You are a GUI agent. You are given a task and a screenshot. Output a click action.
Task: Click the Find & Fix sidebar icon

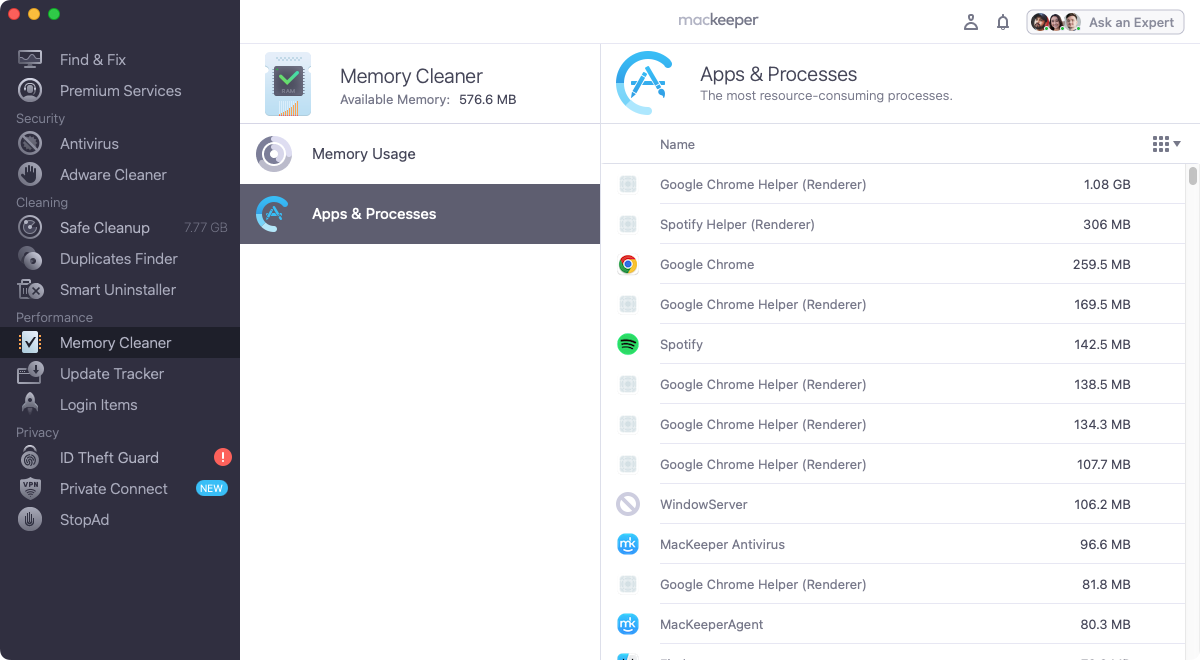(30, 59)
